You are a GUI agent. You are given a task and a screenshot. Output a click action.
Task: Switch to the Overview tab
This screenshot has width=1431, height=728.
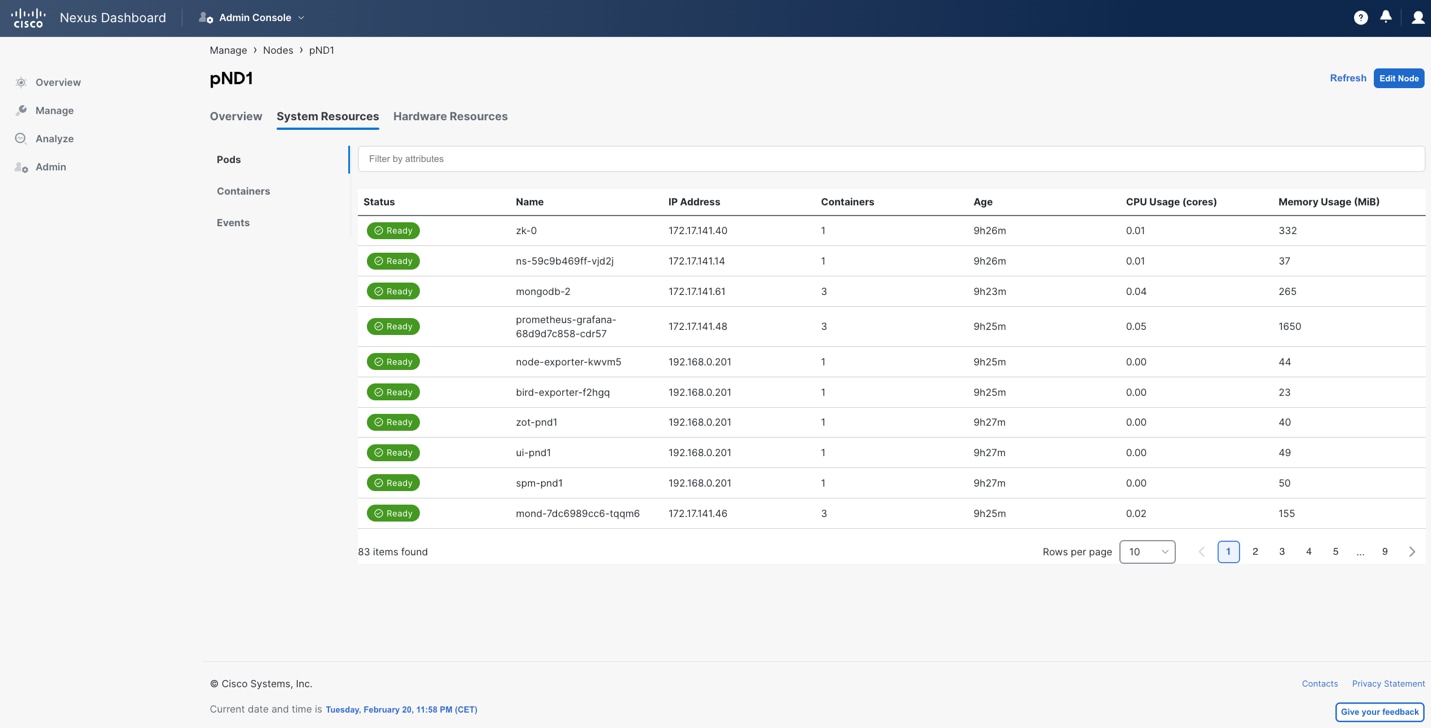point(236,117)
